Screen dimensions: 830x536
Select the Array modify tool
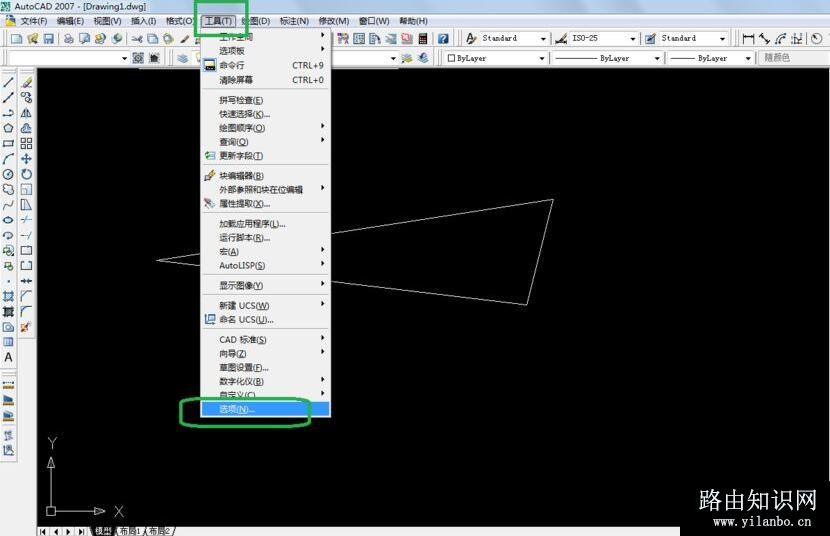[x=26, y=143]
